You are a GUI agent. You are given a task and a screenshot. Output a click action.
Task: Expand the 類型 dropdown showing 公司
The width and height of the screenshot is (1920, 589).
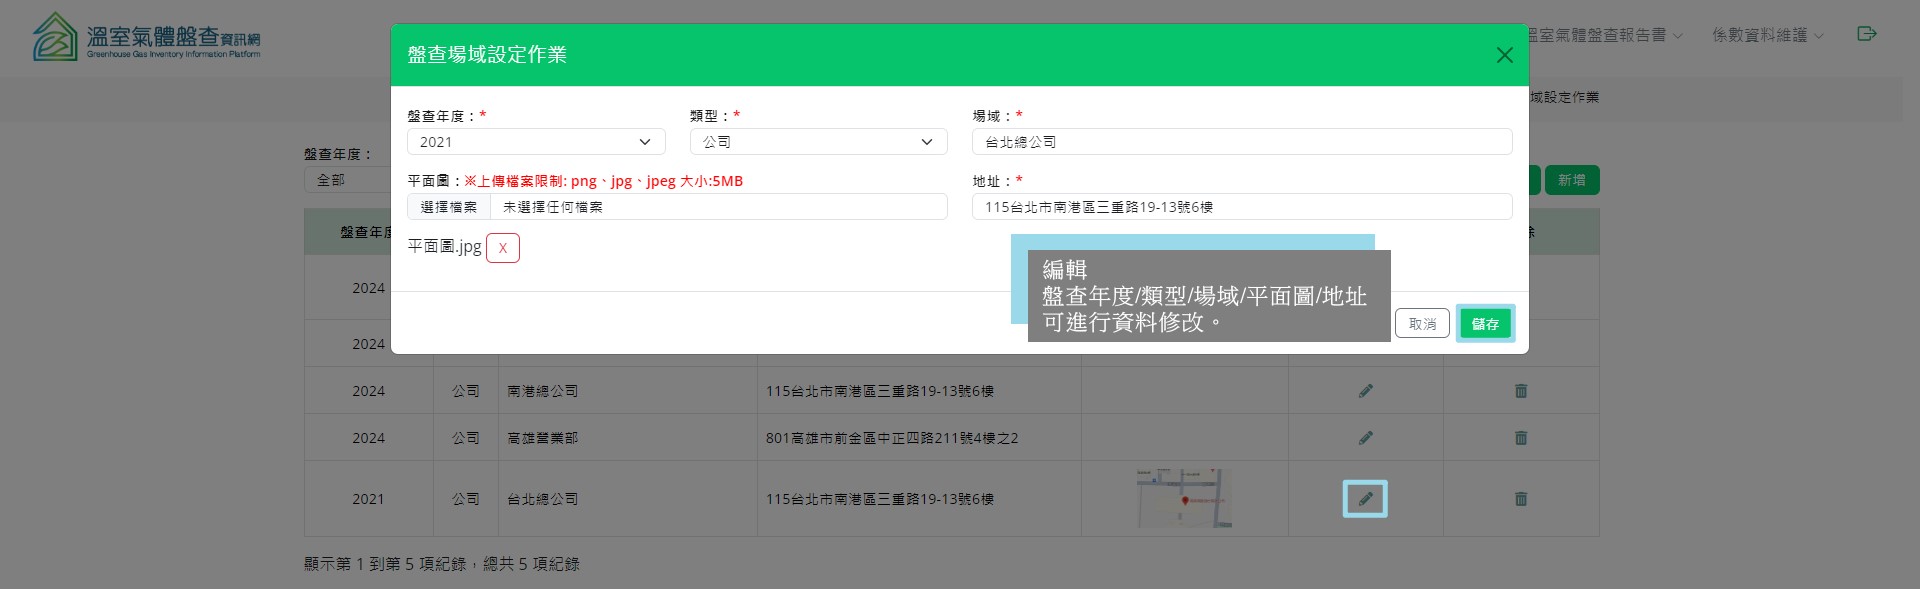(x=818, y=142)
